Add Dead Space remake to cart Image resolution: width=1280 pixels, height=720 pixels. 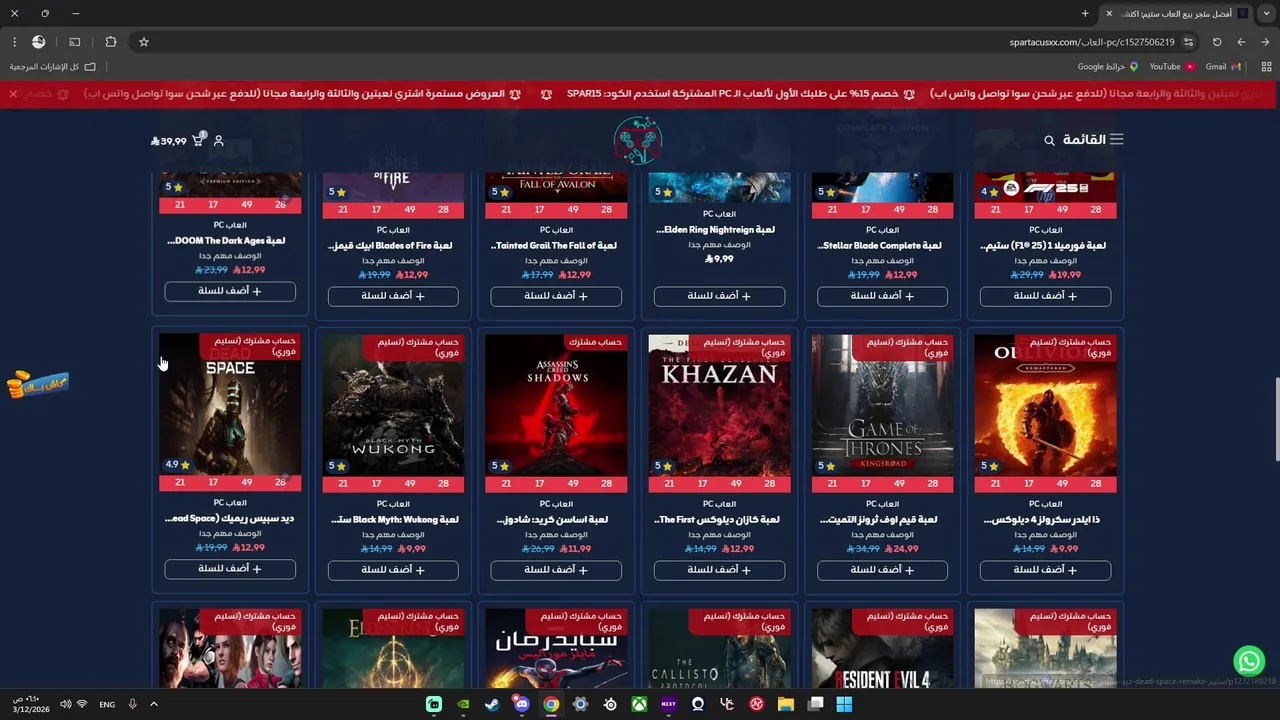[x=230, y=569]
